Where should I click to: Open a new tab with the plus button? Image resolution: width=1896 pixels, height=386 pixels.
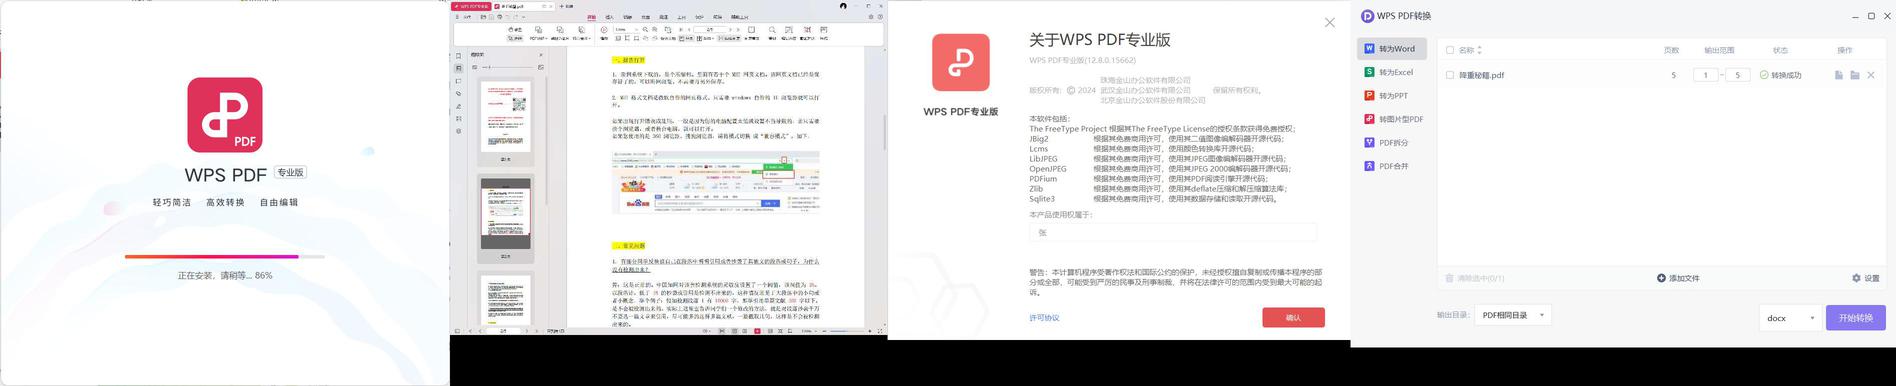pos(561,6)
